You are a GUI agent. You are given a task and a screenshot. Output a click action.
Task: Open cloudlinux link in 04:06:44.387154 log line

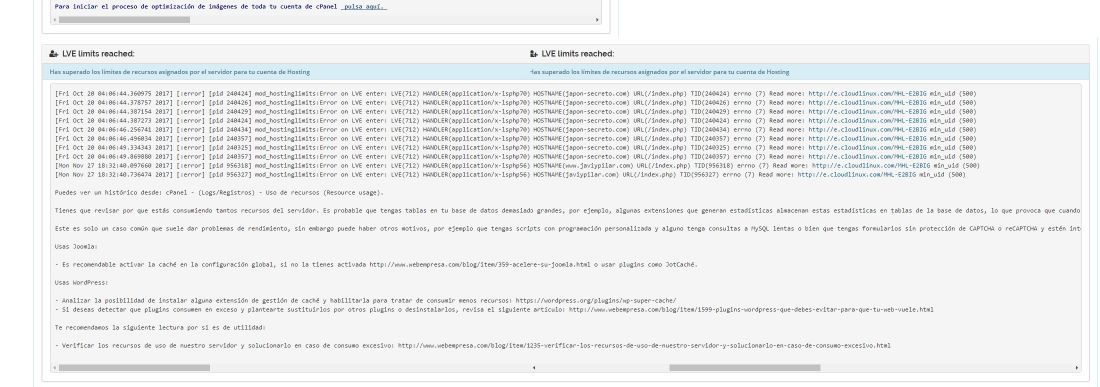coord(867,111)
